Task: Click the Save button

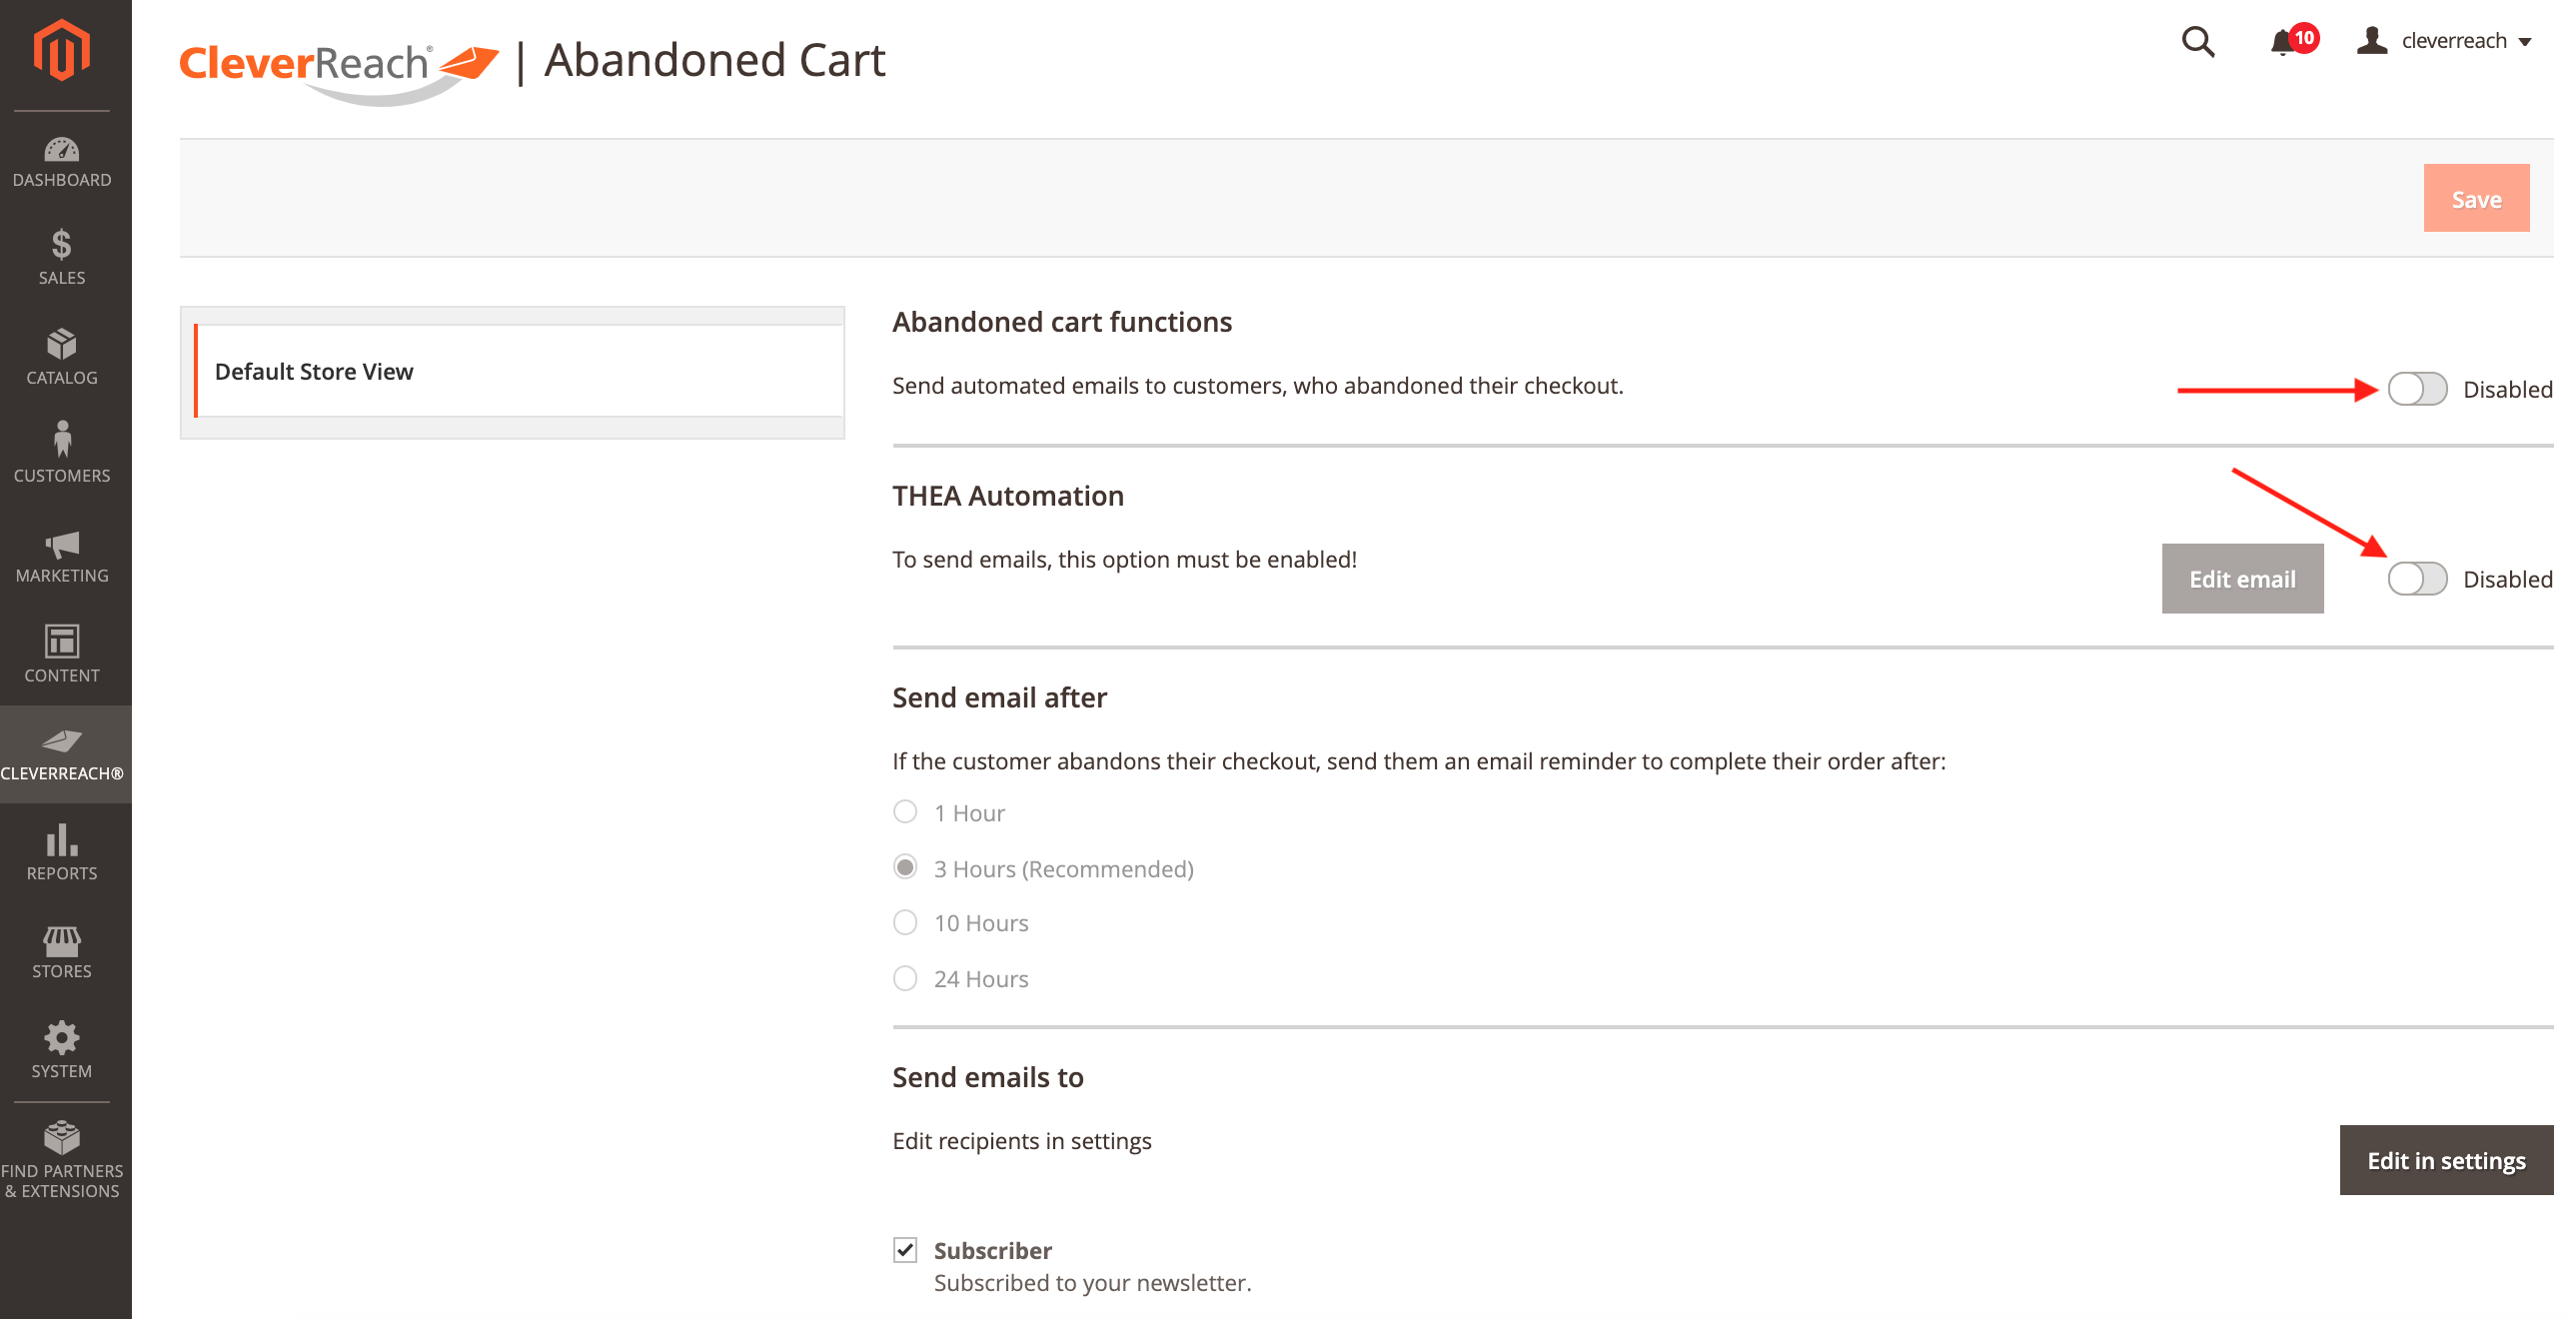Action: 2475,199
